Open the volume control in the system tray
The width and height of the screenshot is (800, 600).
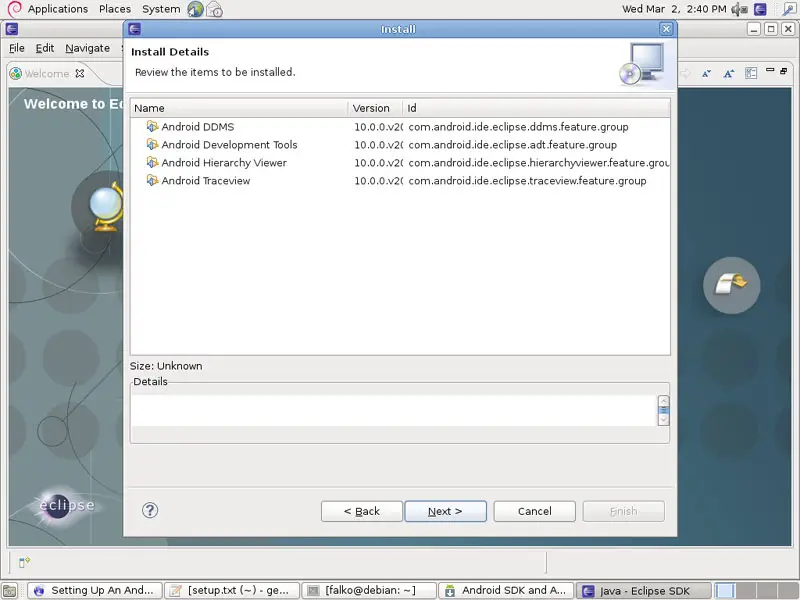[739, 9]
